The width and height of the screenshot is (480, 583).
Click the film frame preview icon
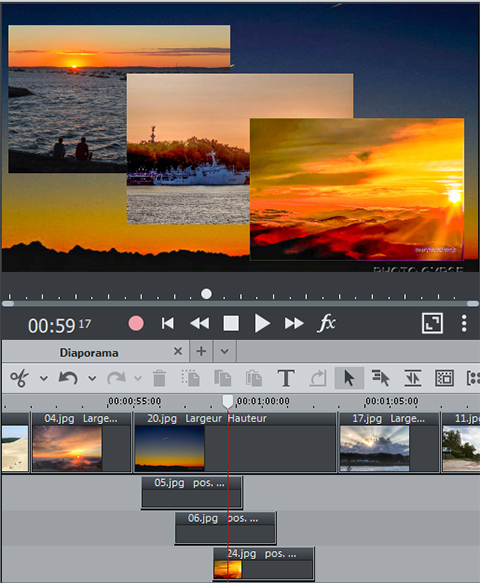click(x=444, y=378)
